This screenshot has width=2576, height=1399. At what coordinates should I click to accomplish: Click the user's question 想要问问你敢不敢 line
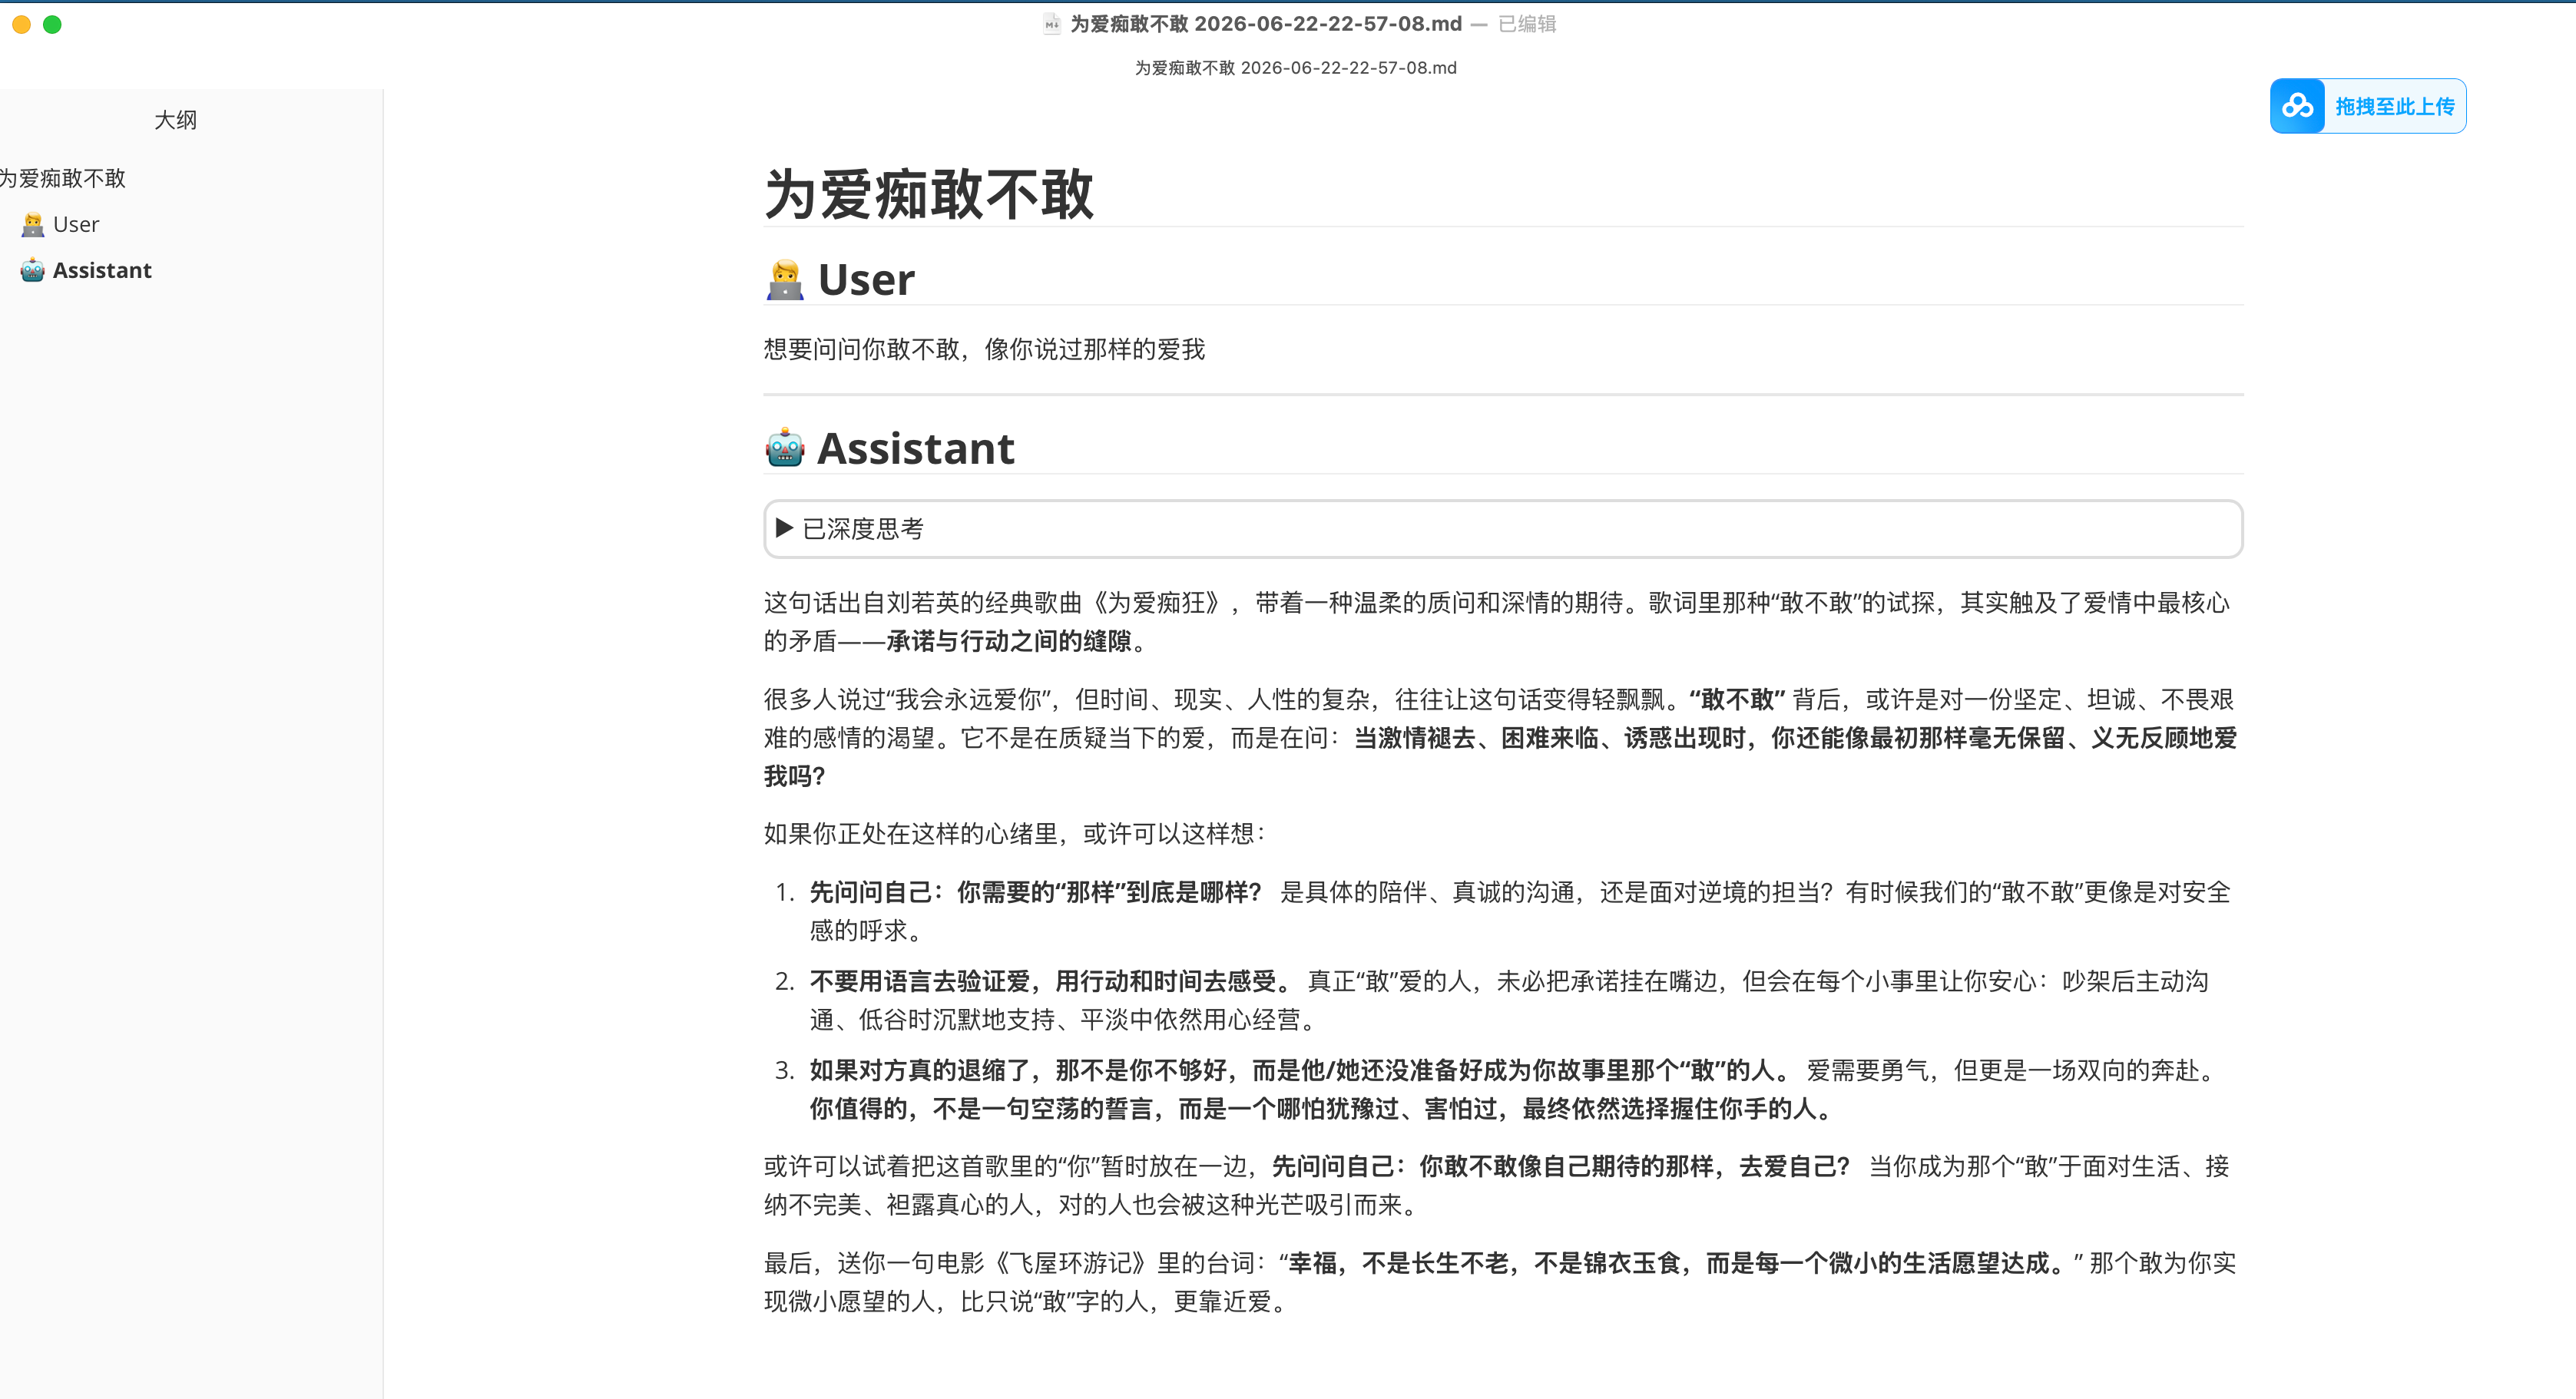(984, 349)
